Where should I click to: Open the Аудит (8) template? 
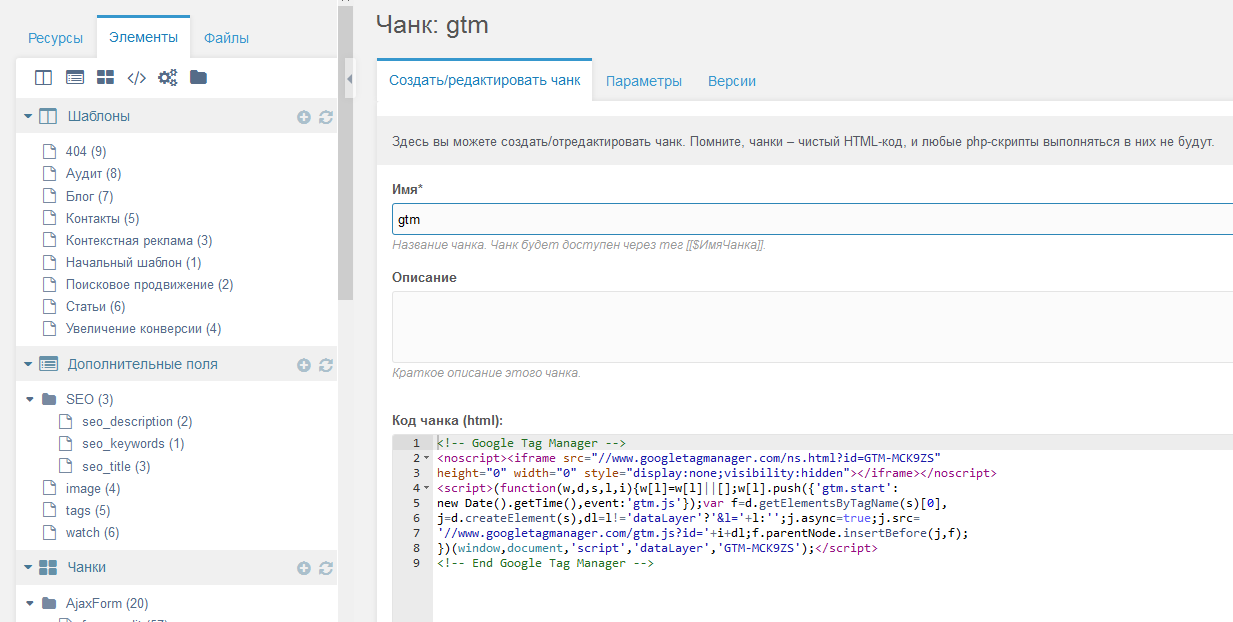click(x=93, y=174)
